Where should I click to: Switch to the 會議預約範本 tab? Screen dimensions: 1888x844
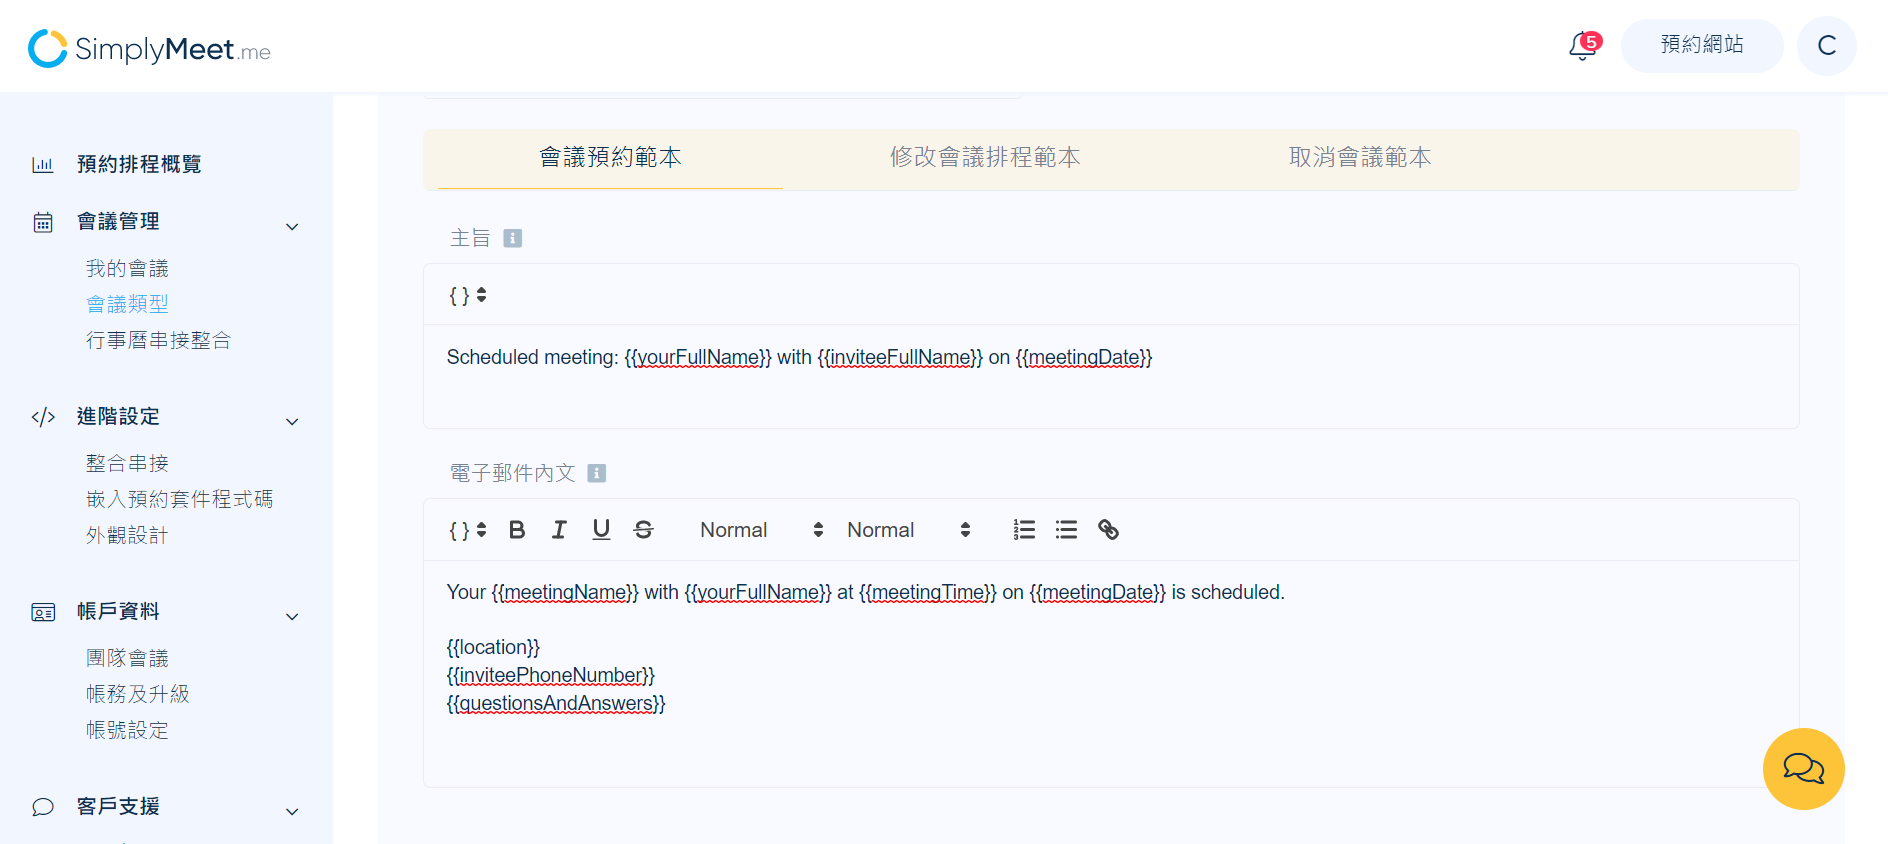(610, 158)
